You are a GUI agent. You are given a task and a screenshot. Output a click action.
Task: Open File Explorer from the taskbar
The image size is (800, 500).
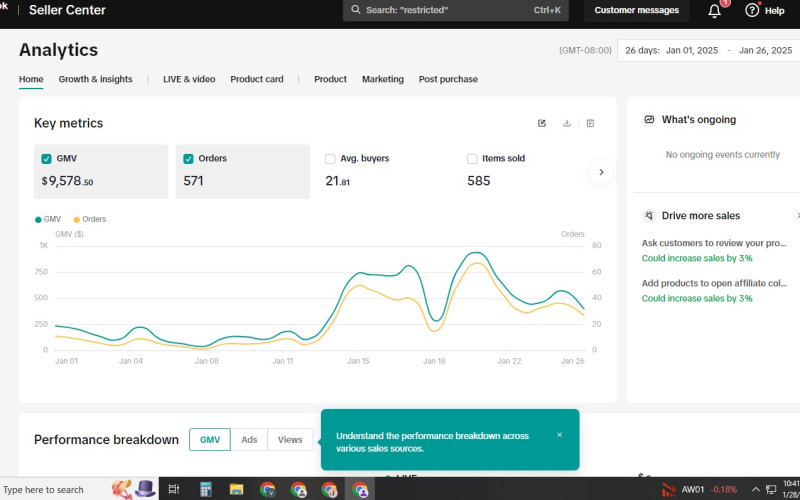coord(236,489)
